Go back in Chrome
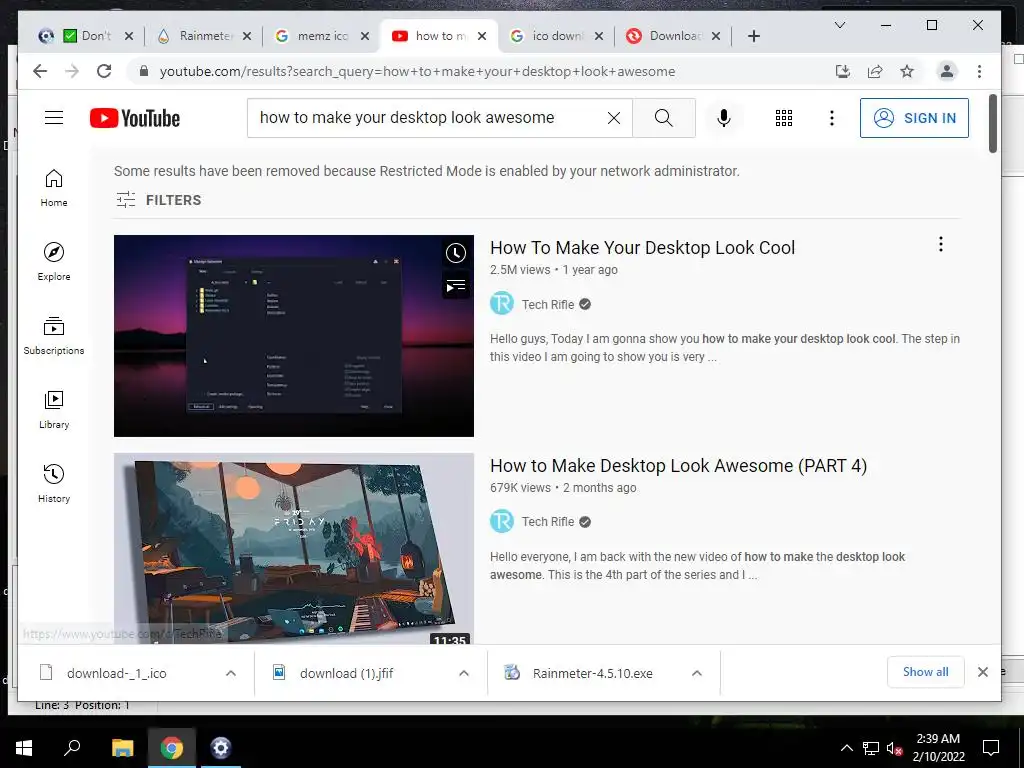The height and width of the screenshot is (768, 1024). (40, 71)
